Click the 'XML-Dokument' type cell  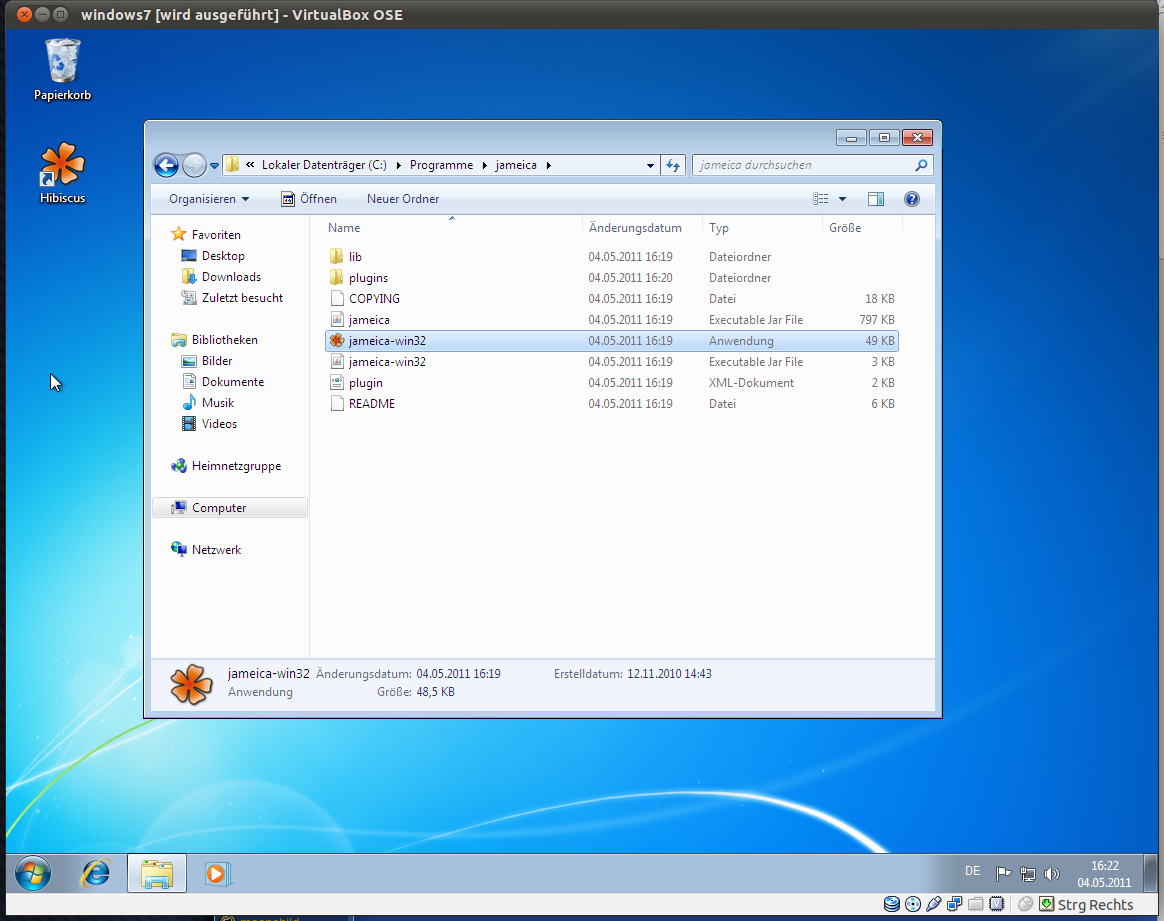pyautogui.click(x=751, y=383)
